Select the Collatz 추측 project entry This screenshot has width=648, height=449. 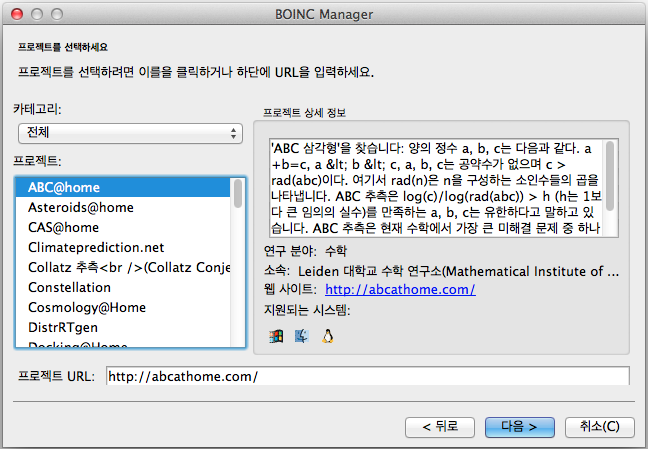click(x=123, y=267)
